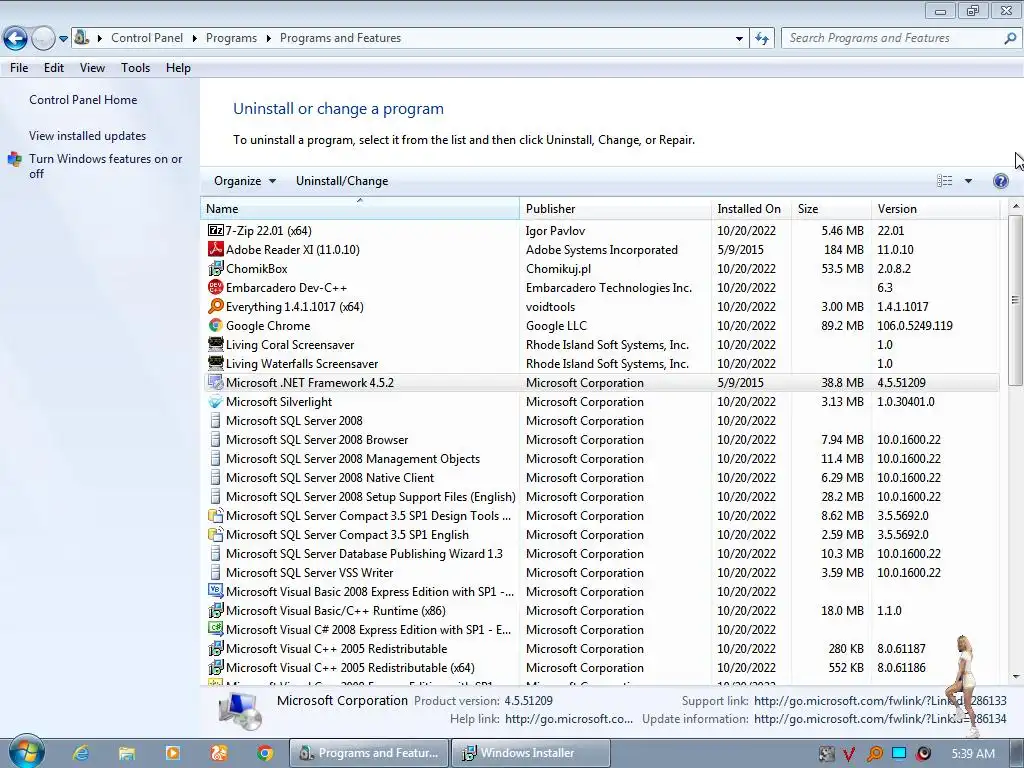Sort by the Version column header
This screenshot has height=768, width=1024.
pyautogui.click(x=935, y=208)
